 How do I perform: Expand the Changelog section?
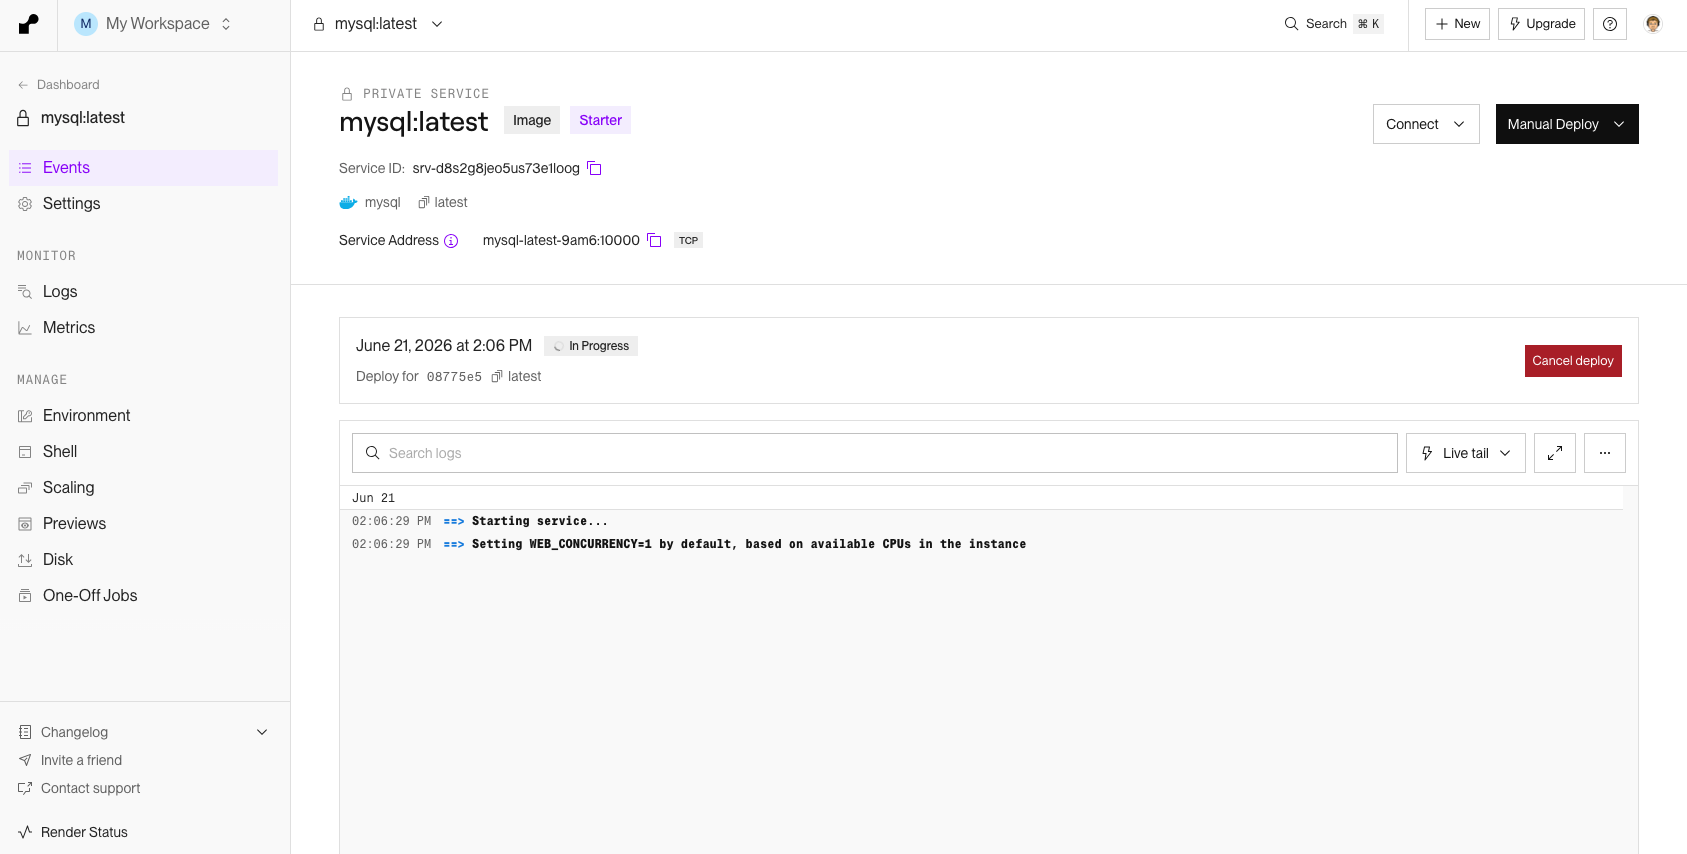pos(144,732)
